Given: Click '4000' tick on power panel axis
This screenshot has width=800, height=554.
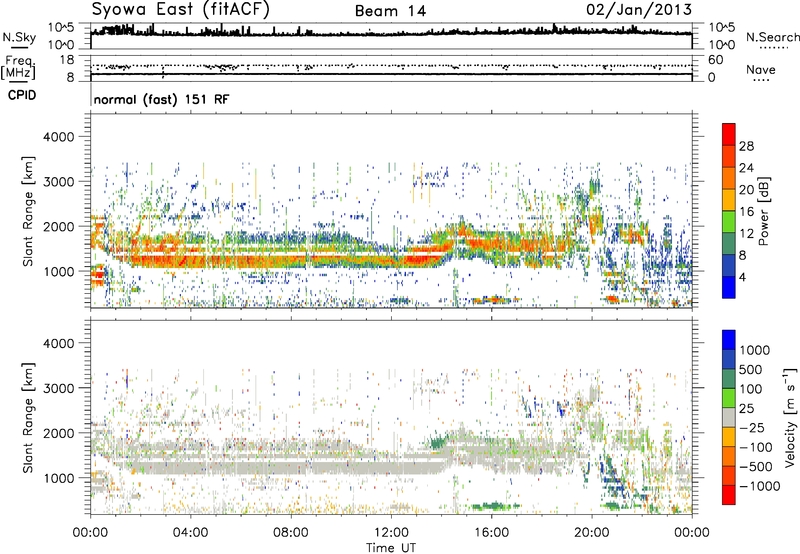Looking at the screenshot, I should (x=58, y=137).
